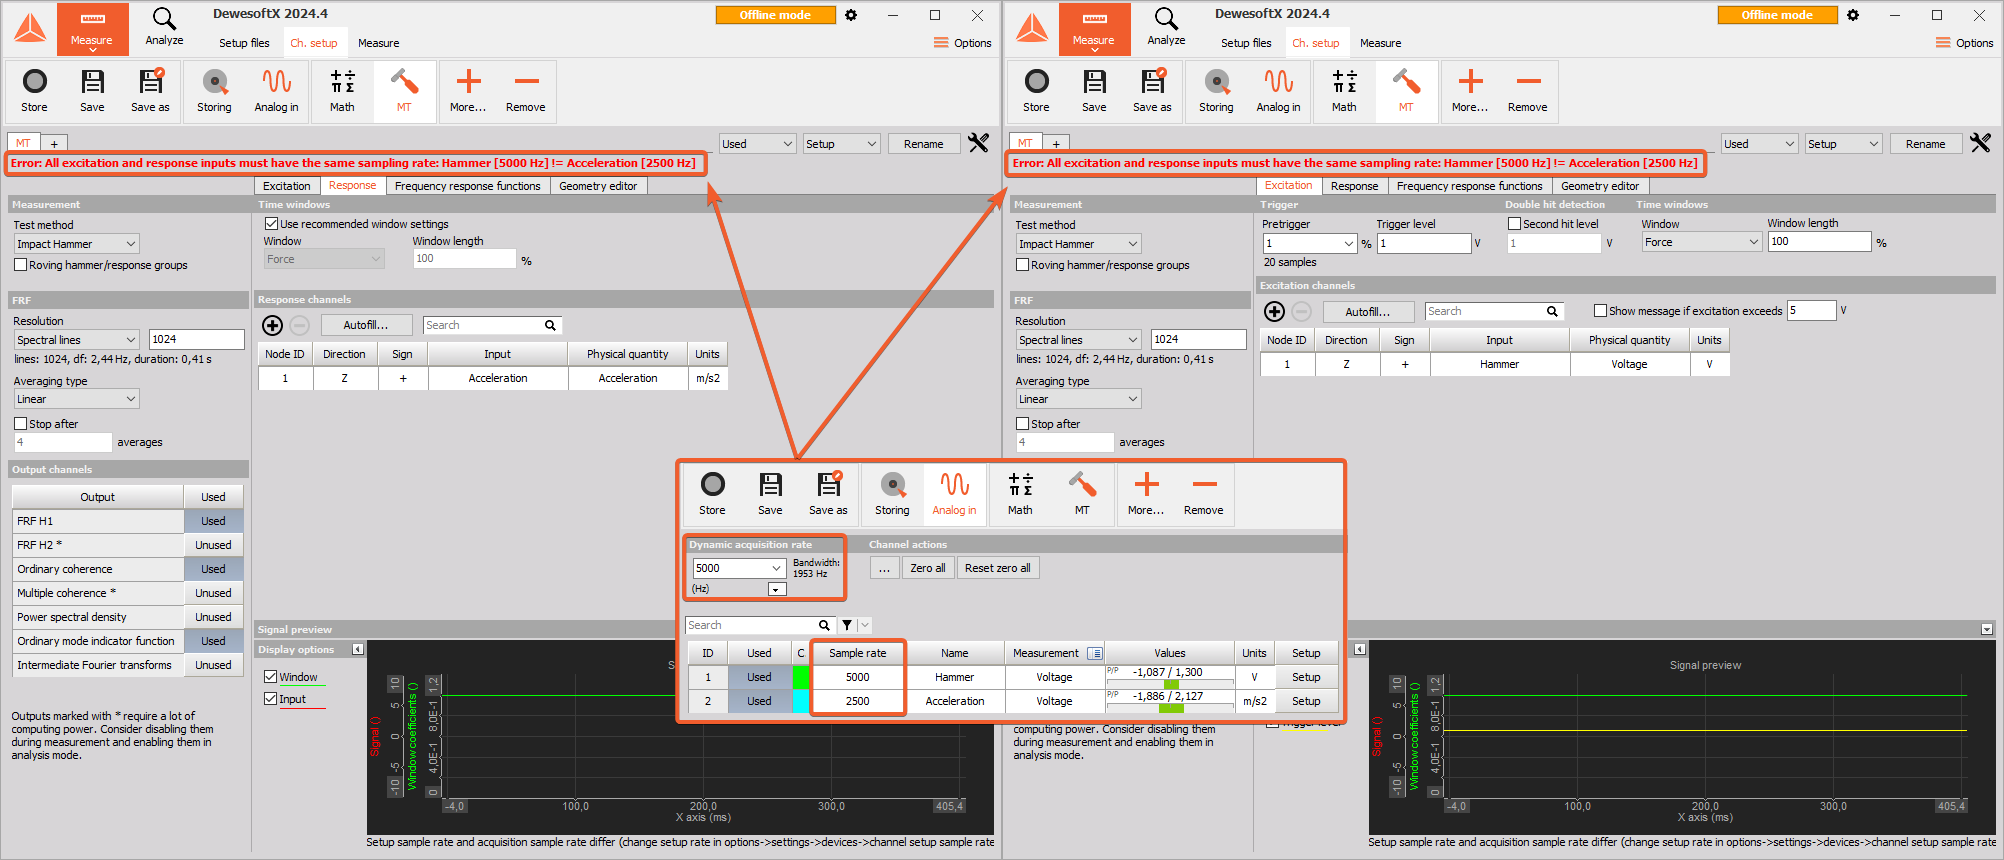Open Used filter dropdown in left window
Screen dimensions: 2004x860
point(757,144)
